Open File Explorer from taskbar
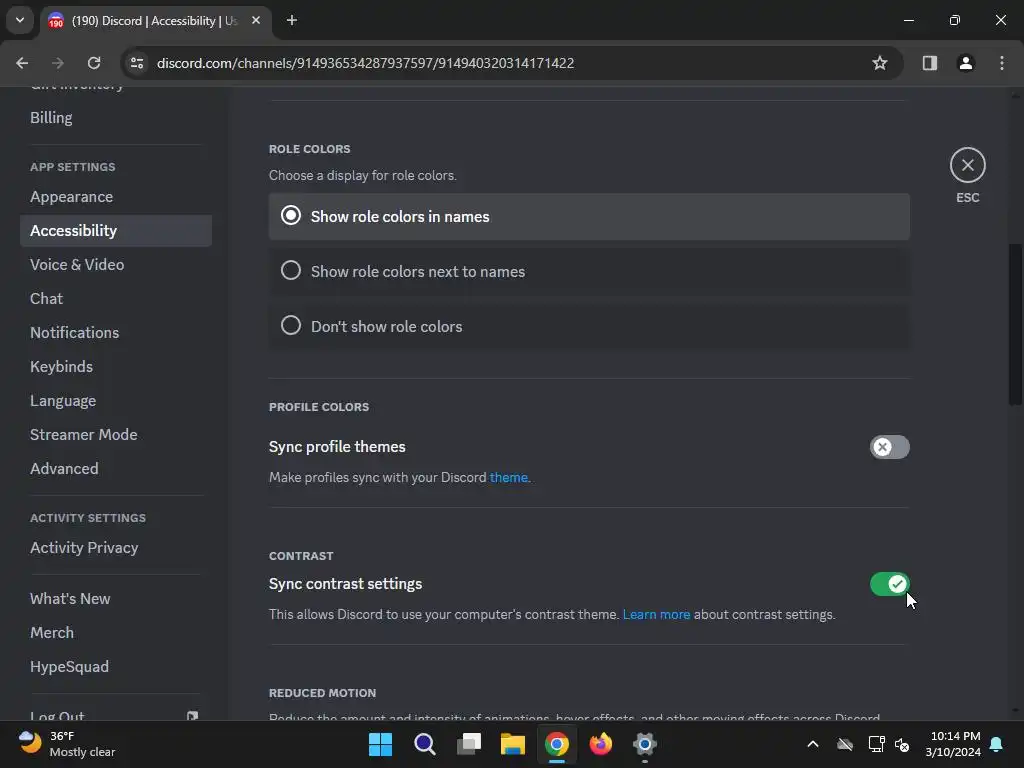The image size is (1024, 768). coord(513,744)
